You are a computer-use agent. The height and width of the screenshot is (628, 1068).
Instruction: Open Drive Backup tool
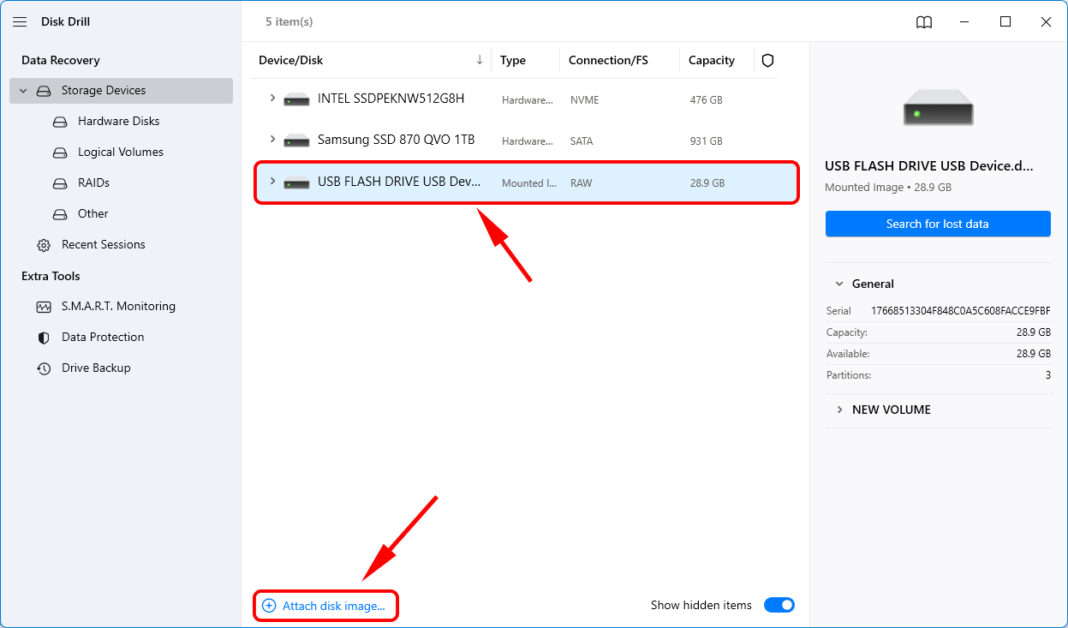96,368
